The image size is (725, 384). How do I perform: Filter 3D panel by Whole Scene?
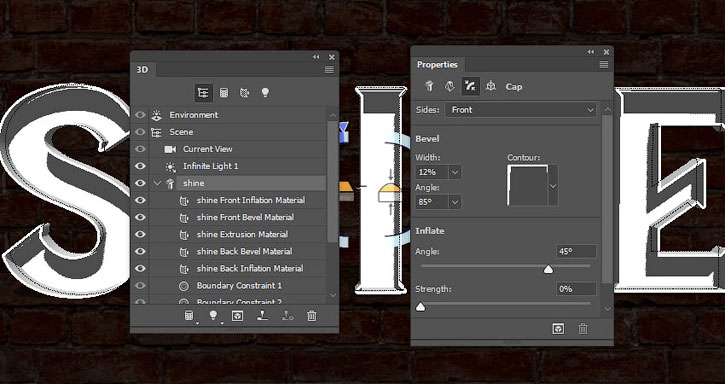(x=203, y=93)
